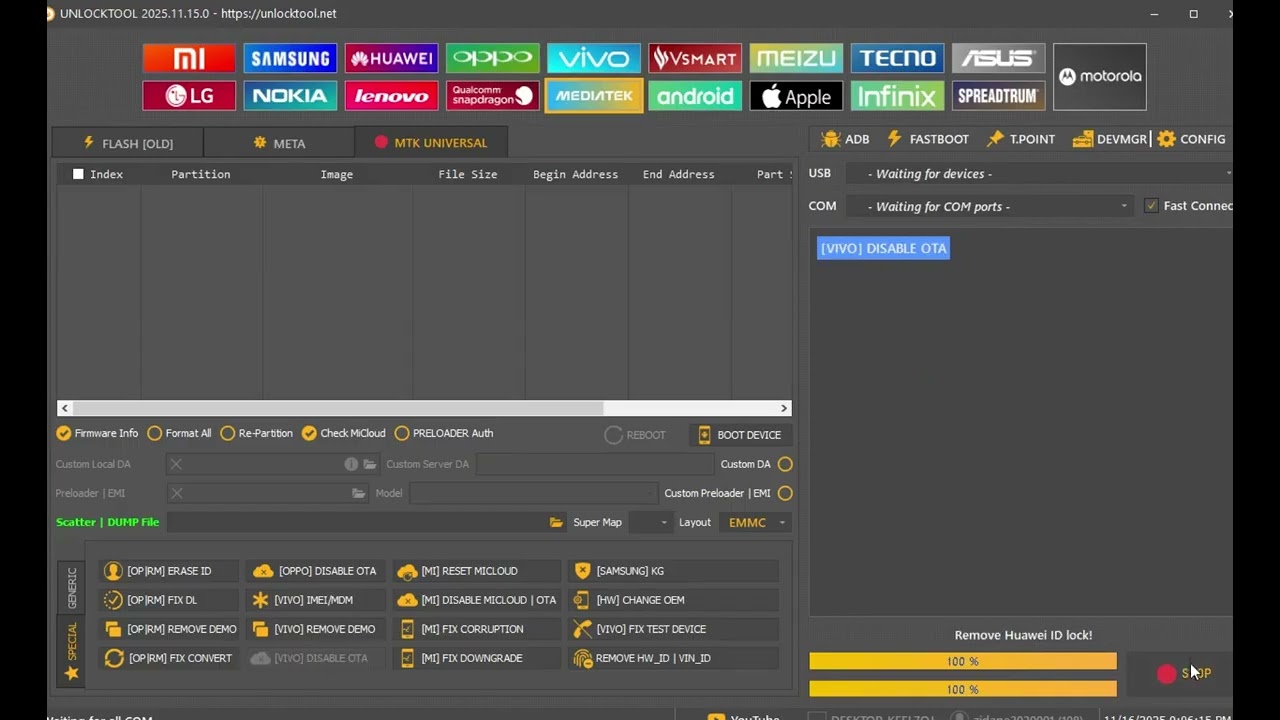
Task: Open the ADB tools
Action: click(845, 139)
